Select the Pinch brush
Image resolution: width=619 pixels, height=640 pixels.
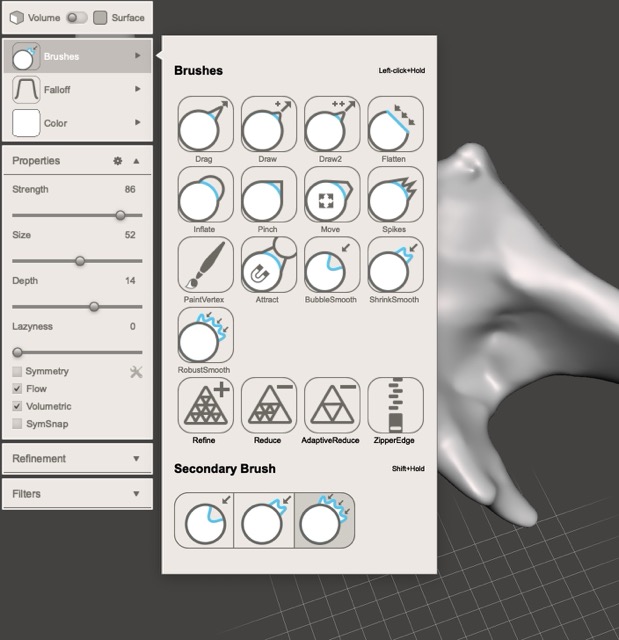pyautogui.click(x=268, y=195)
